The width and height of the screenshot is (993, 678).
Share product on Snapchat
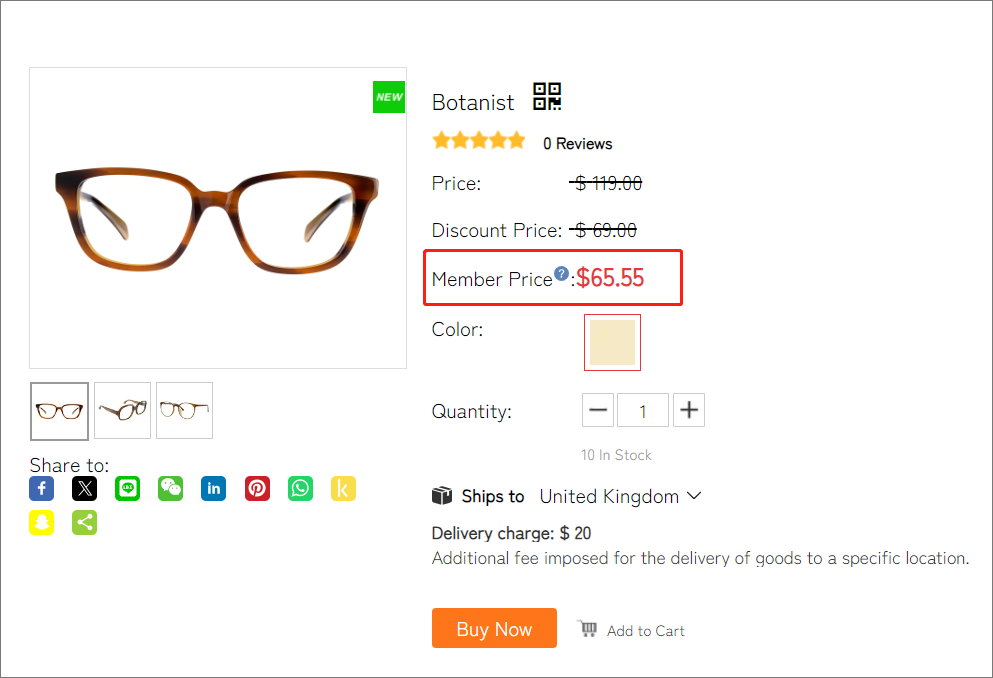[42, 523]
